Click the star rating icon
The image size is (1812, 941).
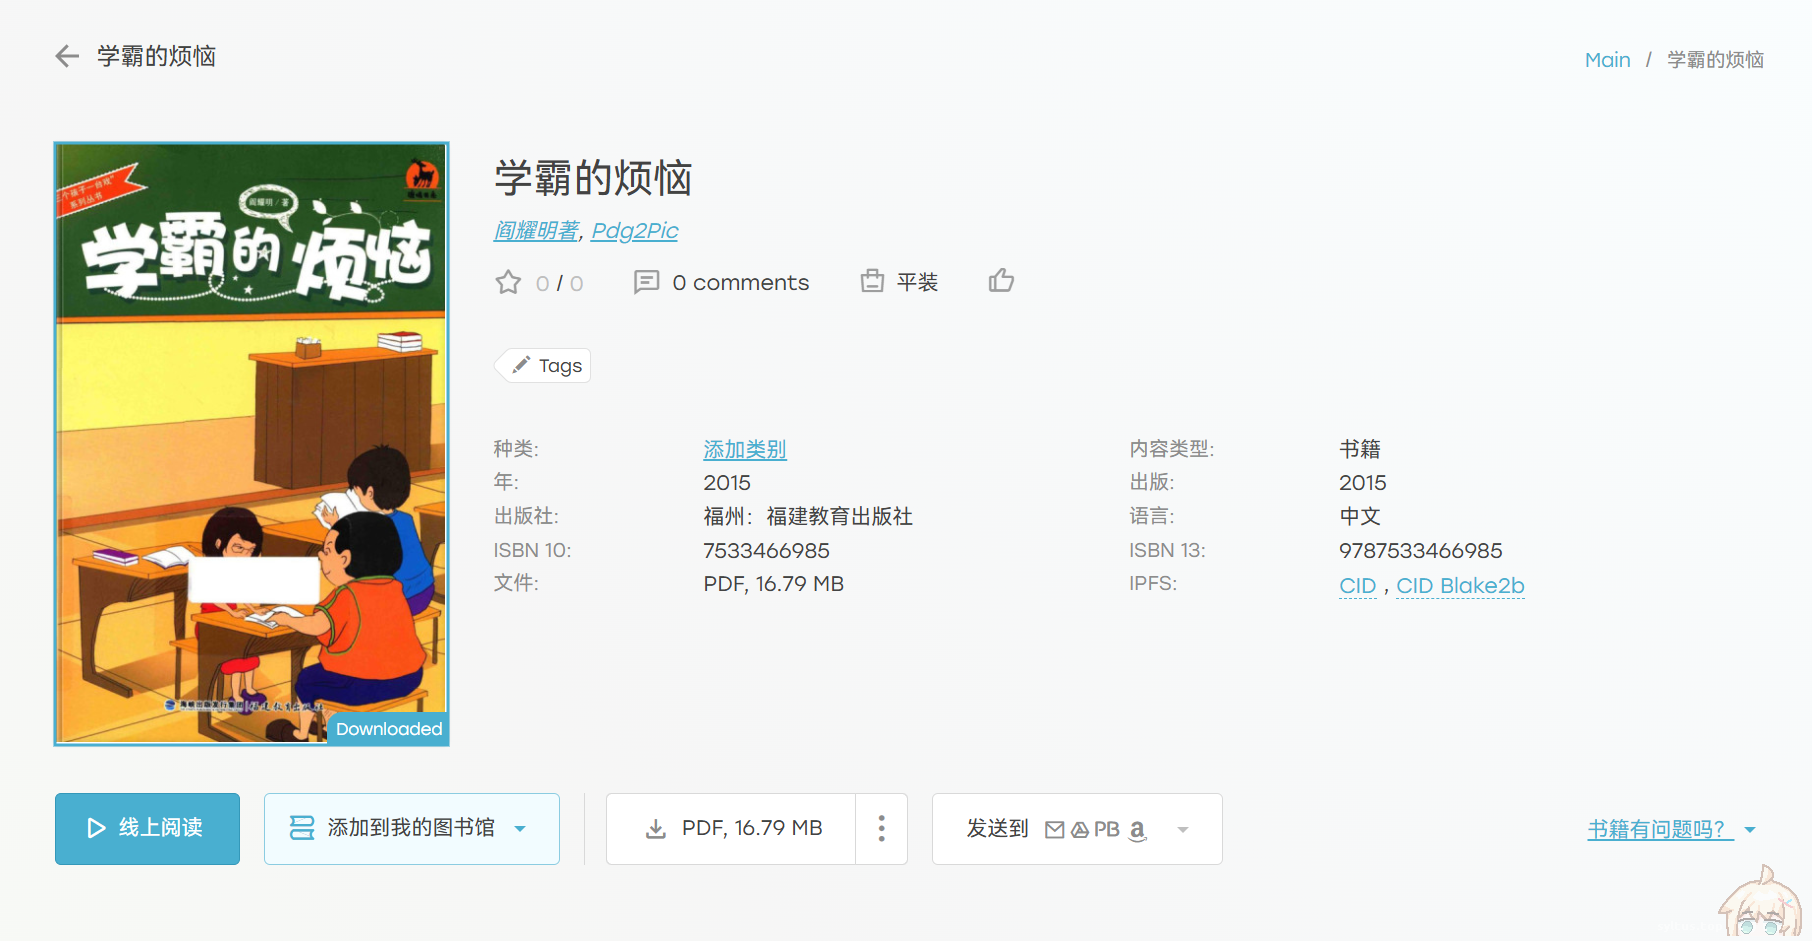click(x=508, y=283)
